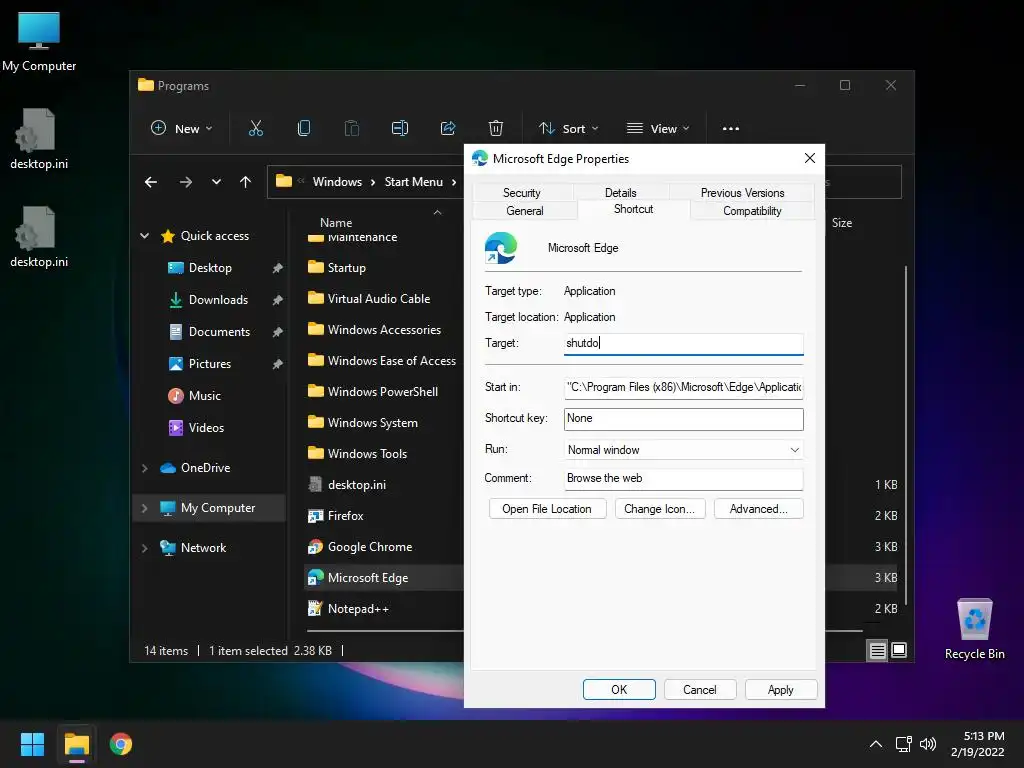Go back with the left arrow

151,182
